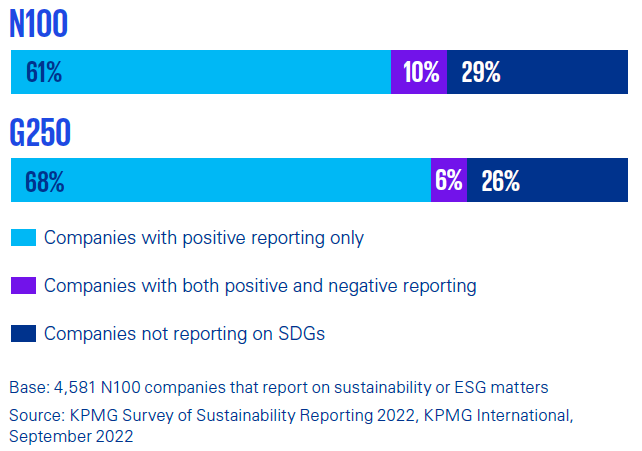Click 'Companies not reporting on SDGs' legend label
The width and height of the screenshot is (642, 451).
click(184, 334)
